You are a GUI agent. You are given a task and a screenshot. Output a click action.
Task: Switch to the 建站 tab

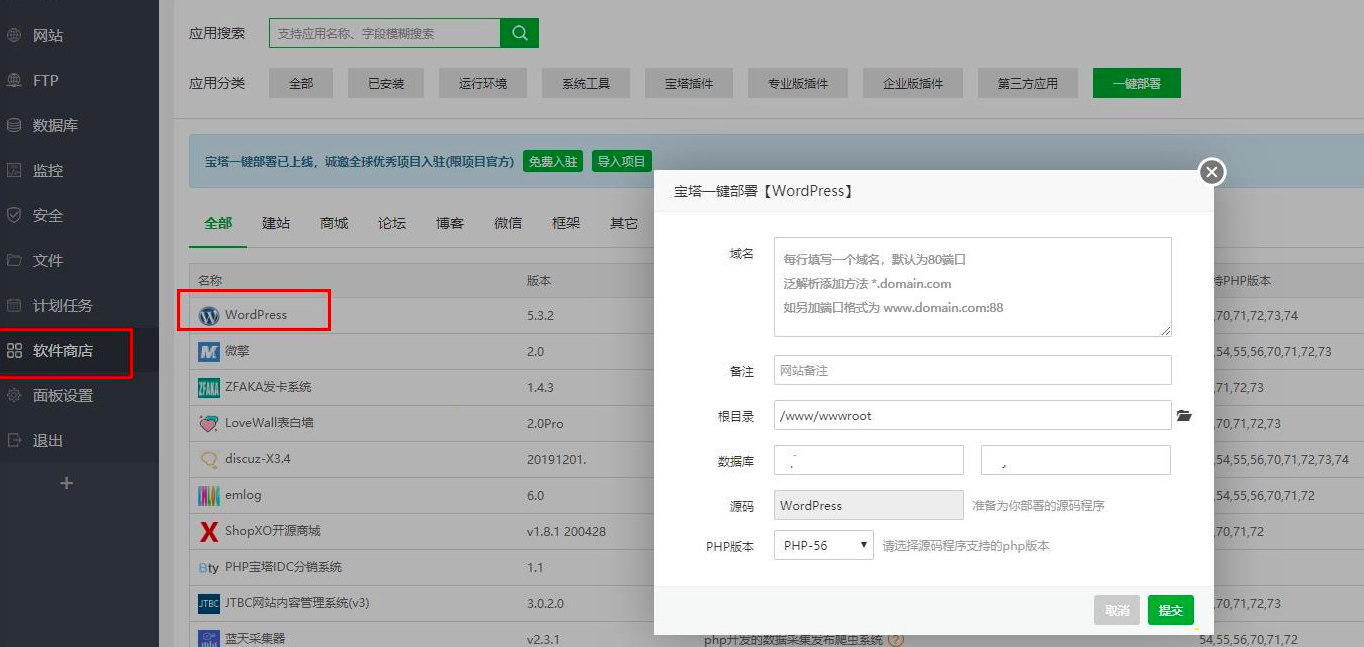tap(276, 223)
